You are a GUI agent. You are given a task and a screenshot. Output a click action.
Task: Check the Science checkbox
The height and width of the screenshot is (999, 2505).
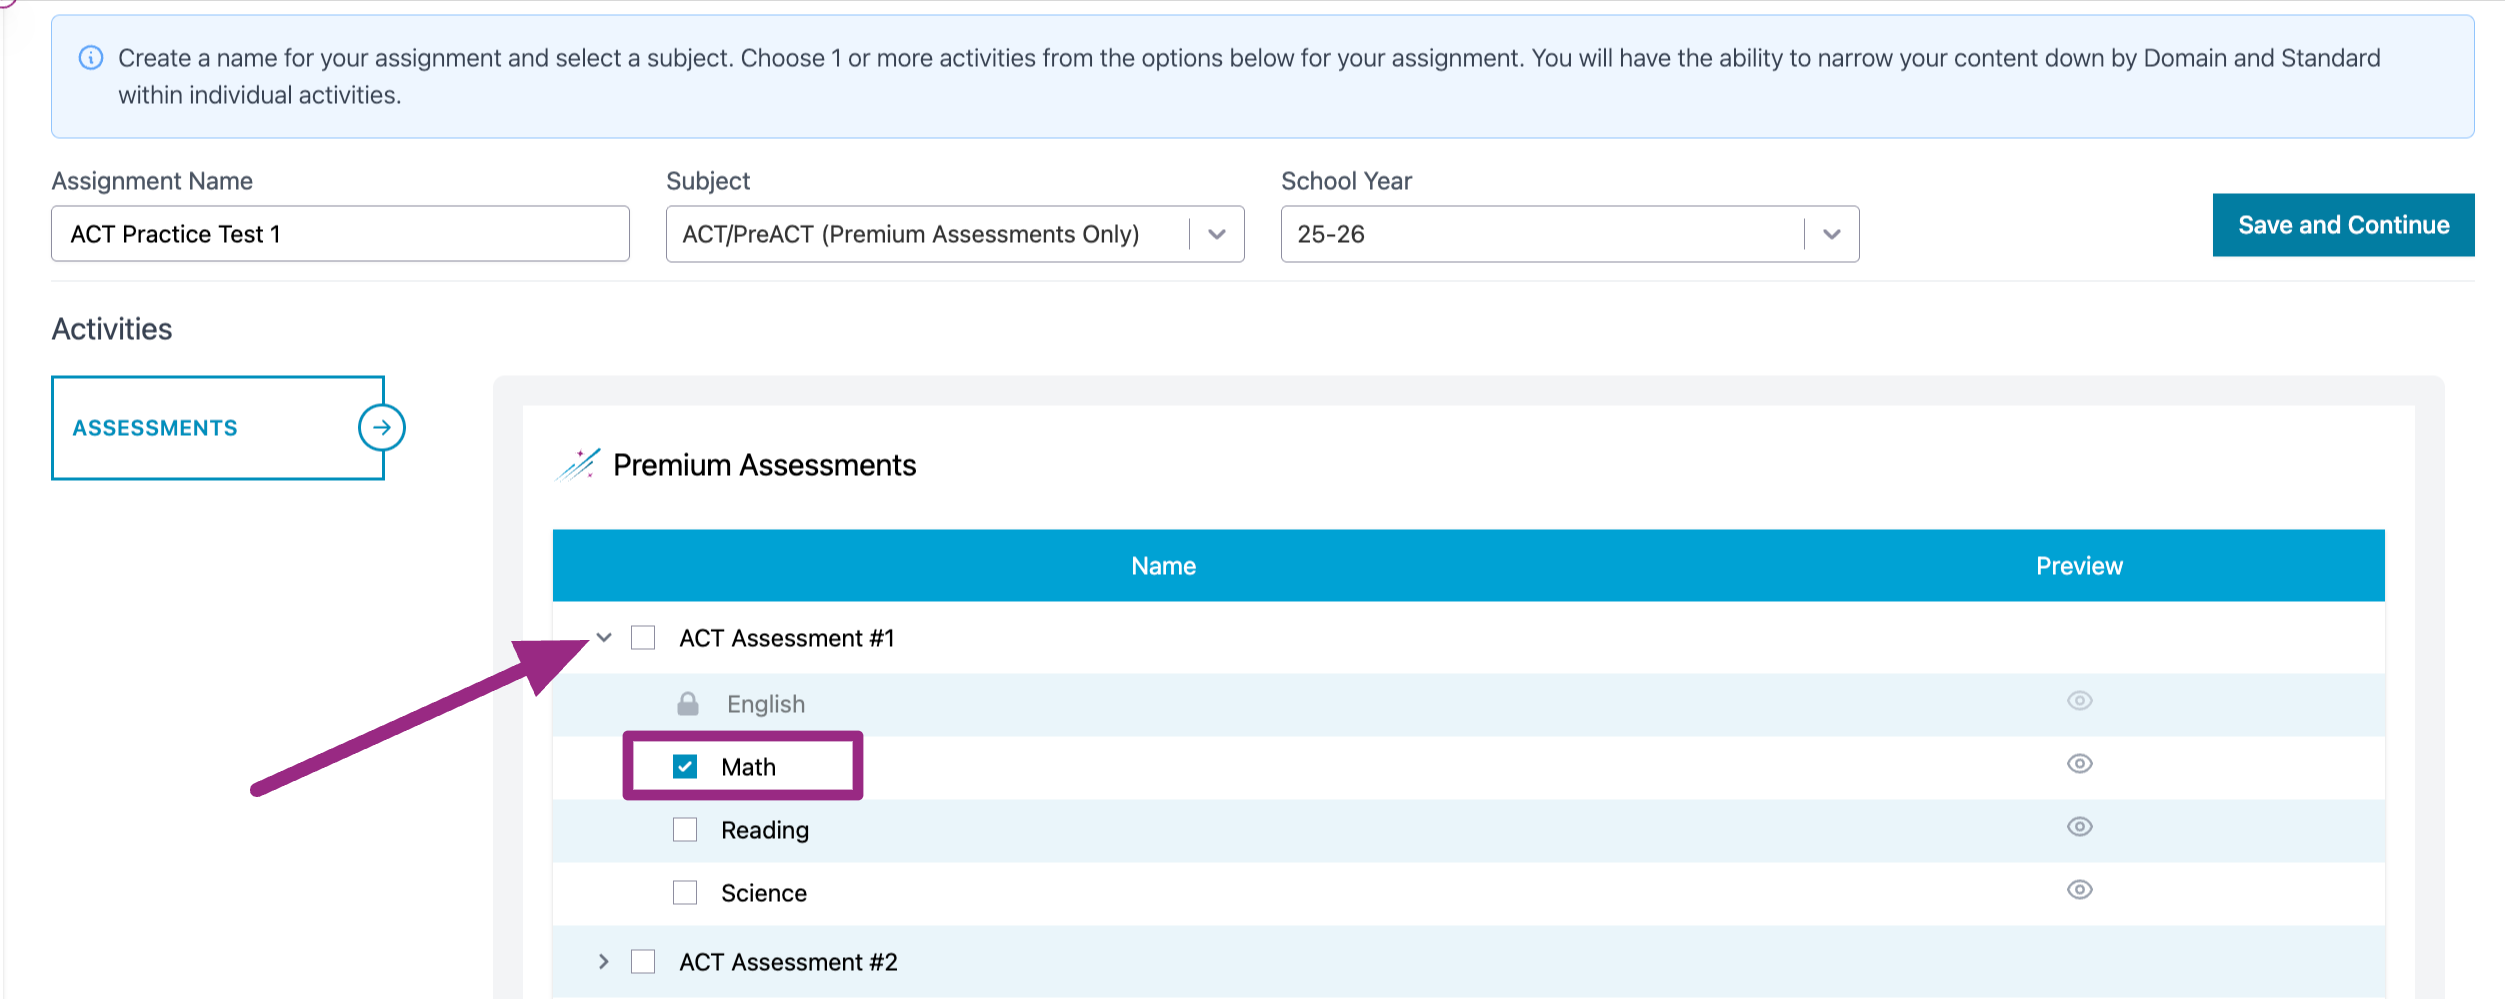pos(685,892)
